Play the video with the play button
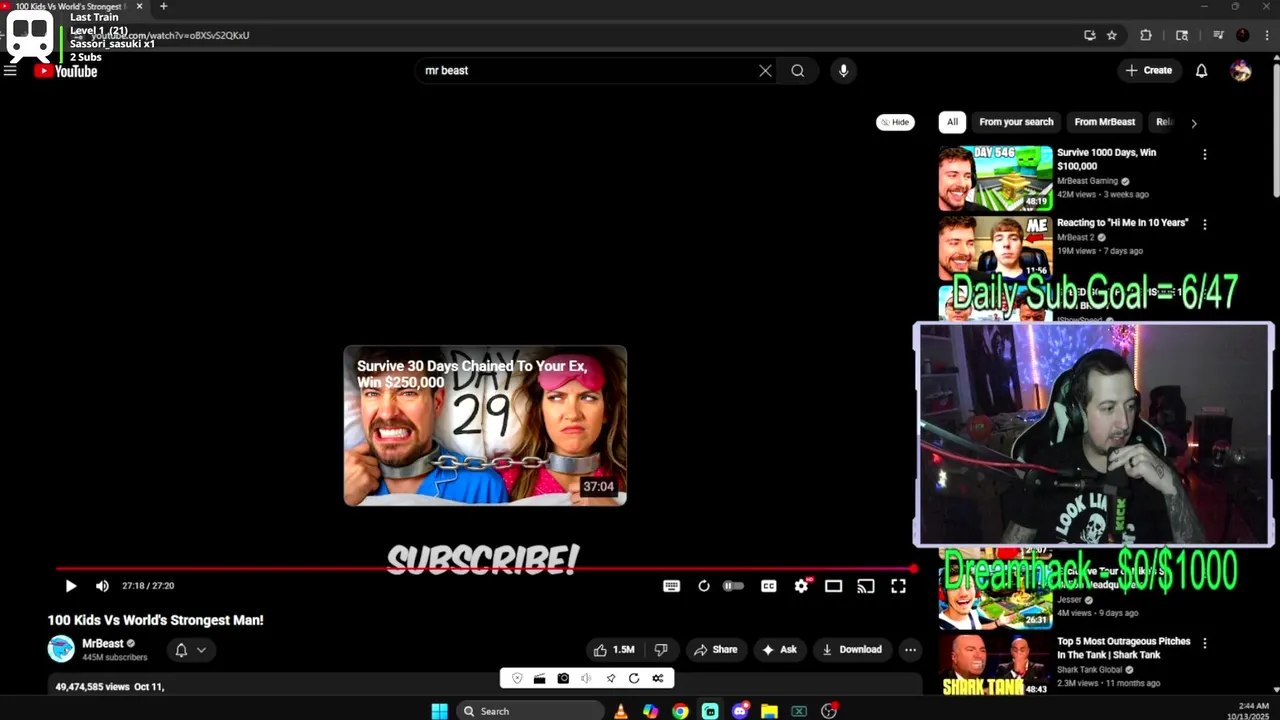1280x720 pixels. pyautogui.click(x=70, y=586)
